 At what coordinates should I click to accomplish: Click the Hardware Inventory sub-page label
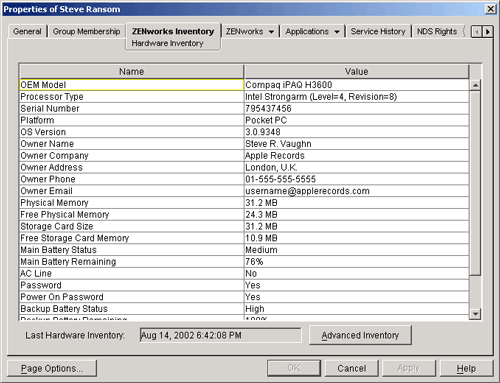coord(167,43)
